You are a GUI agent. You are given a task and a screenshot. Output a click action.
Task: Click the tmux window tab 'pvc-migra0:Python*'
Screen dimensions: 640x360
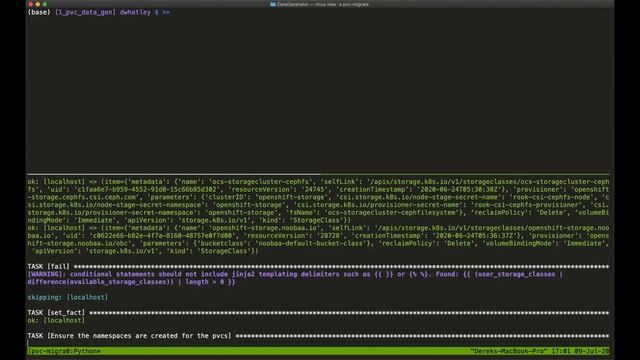coord(64,351)
